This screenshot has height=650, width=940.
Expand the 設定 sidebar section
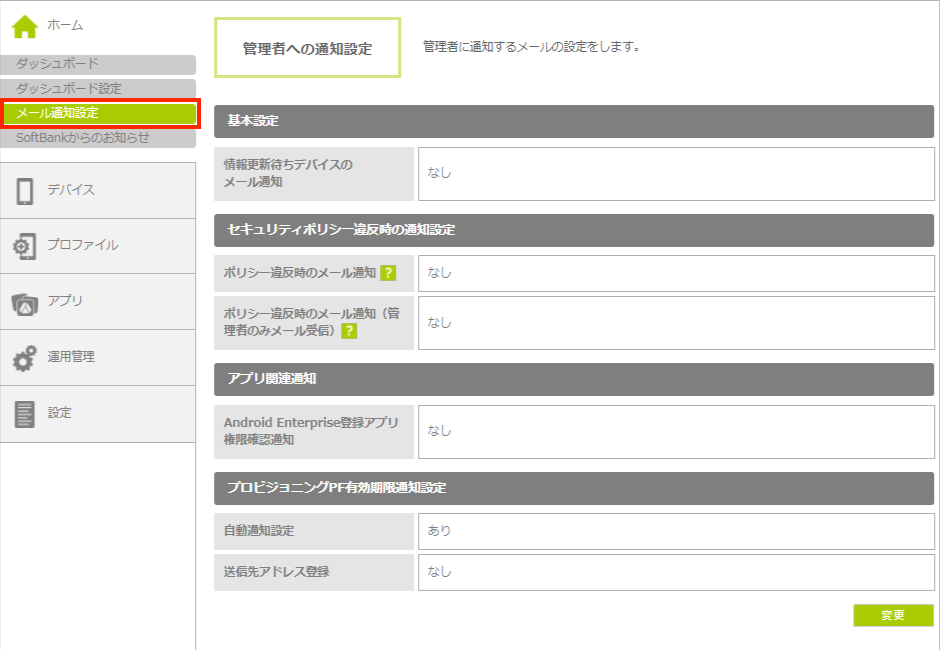tap(60, 413)
